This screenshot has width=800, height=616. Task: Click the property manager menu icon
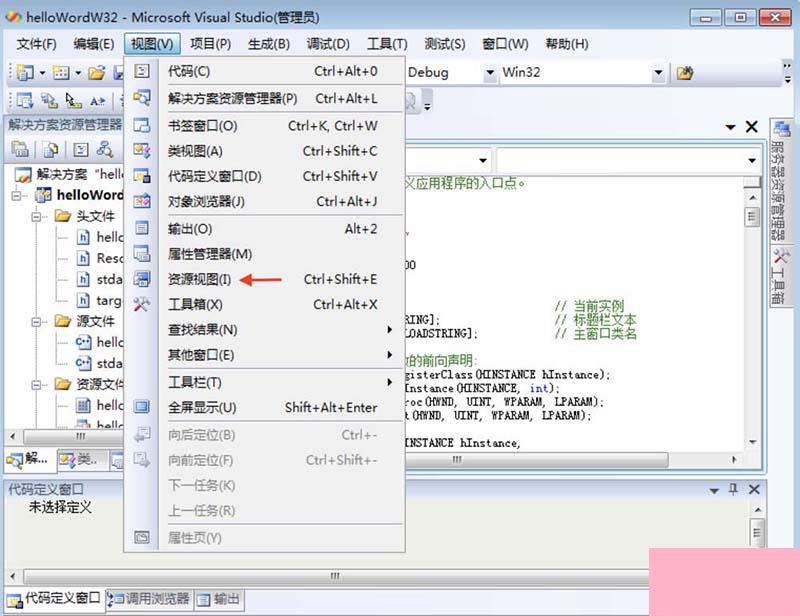(142, 253)
